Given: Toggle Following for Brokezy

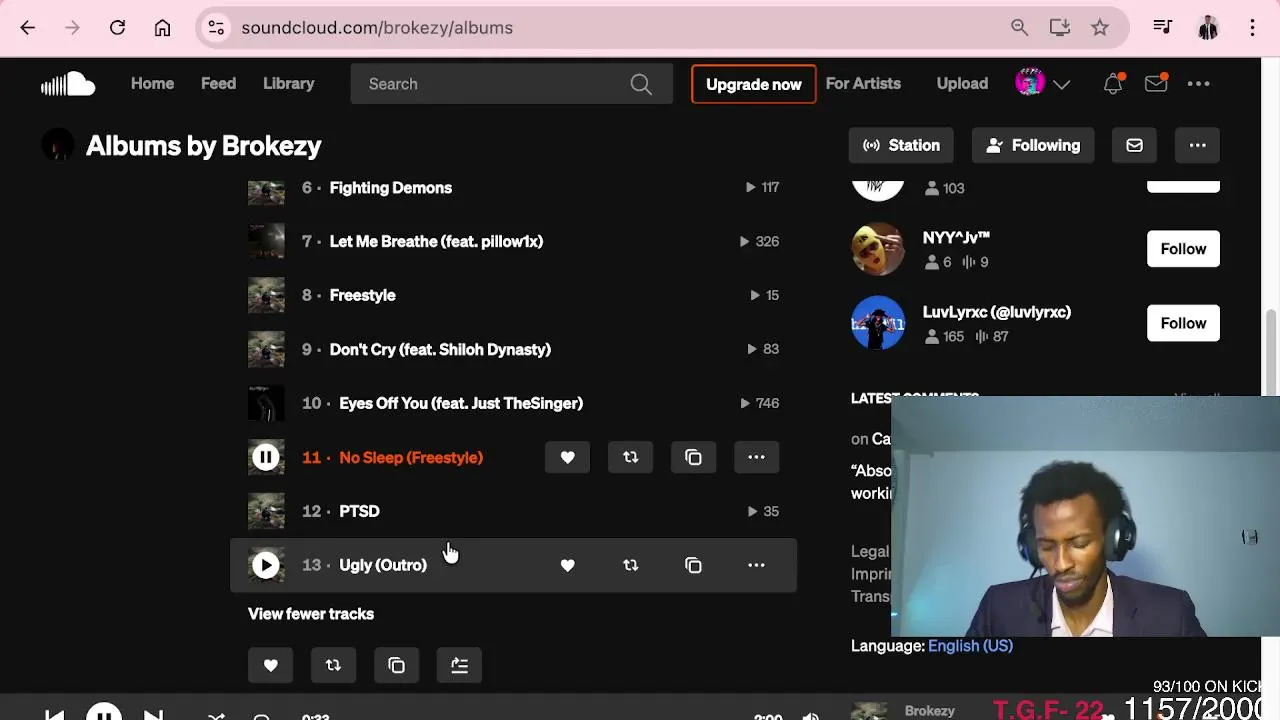Looking at the screenshot, I should 1033,146.
